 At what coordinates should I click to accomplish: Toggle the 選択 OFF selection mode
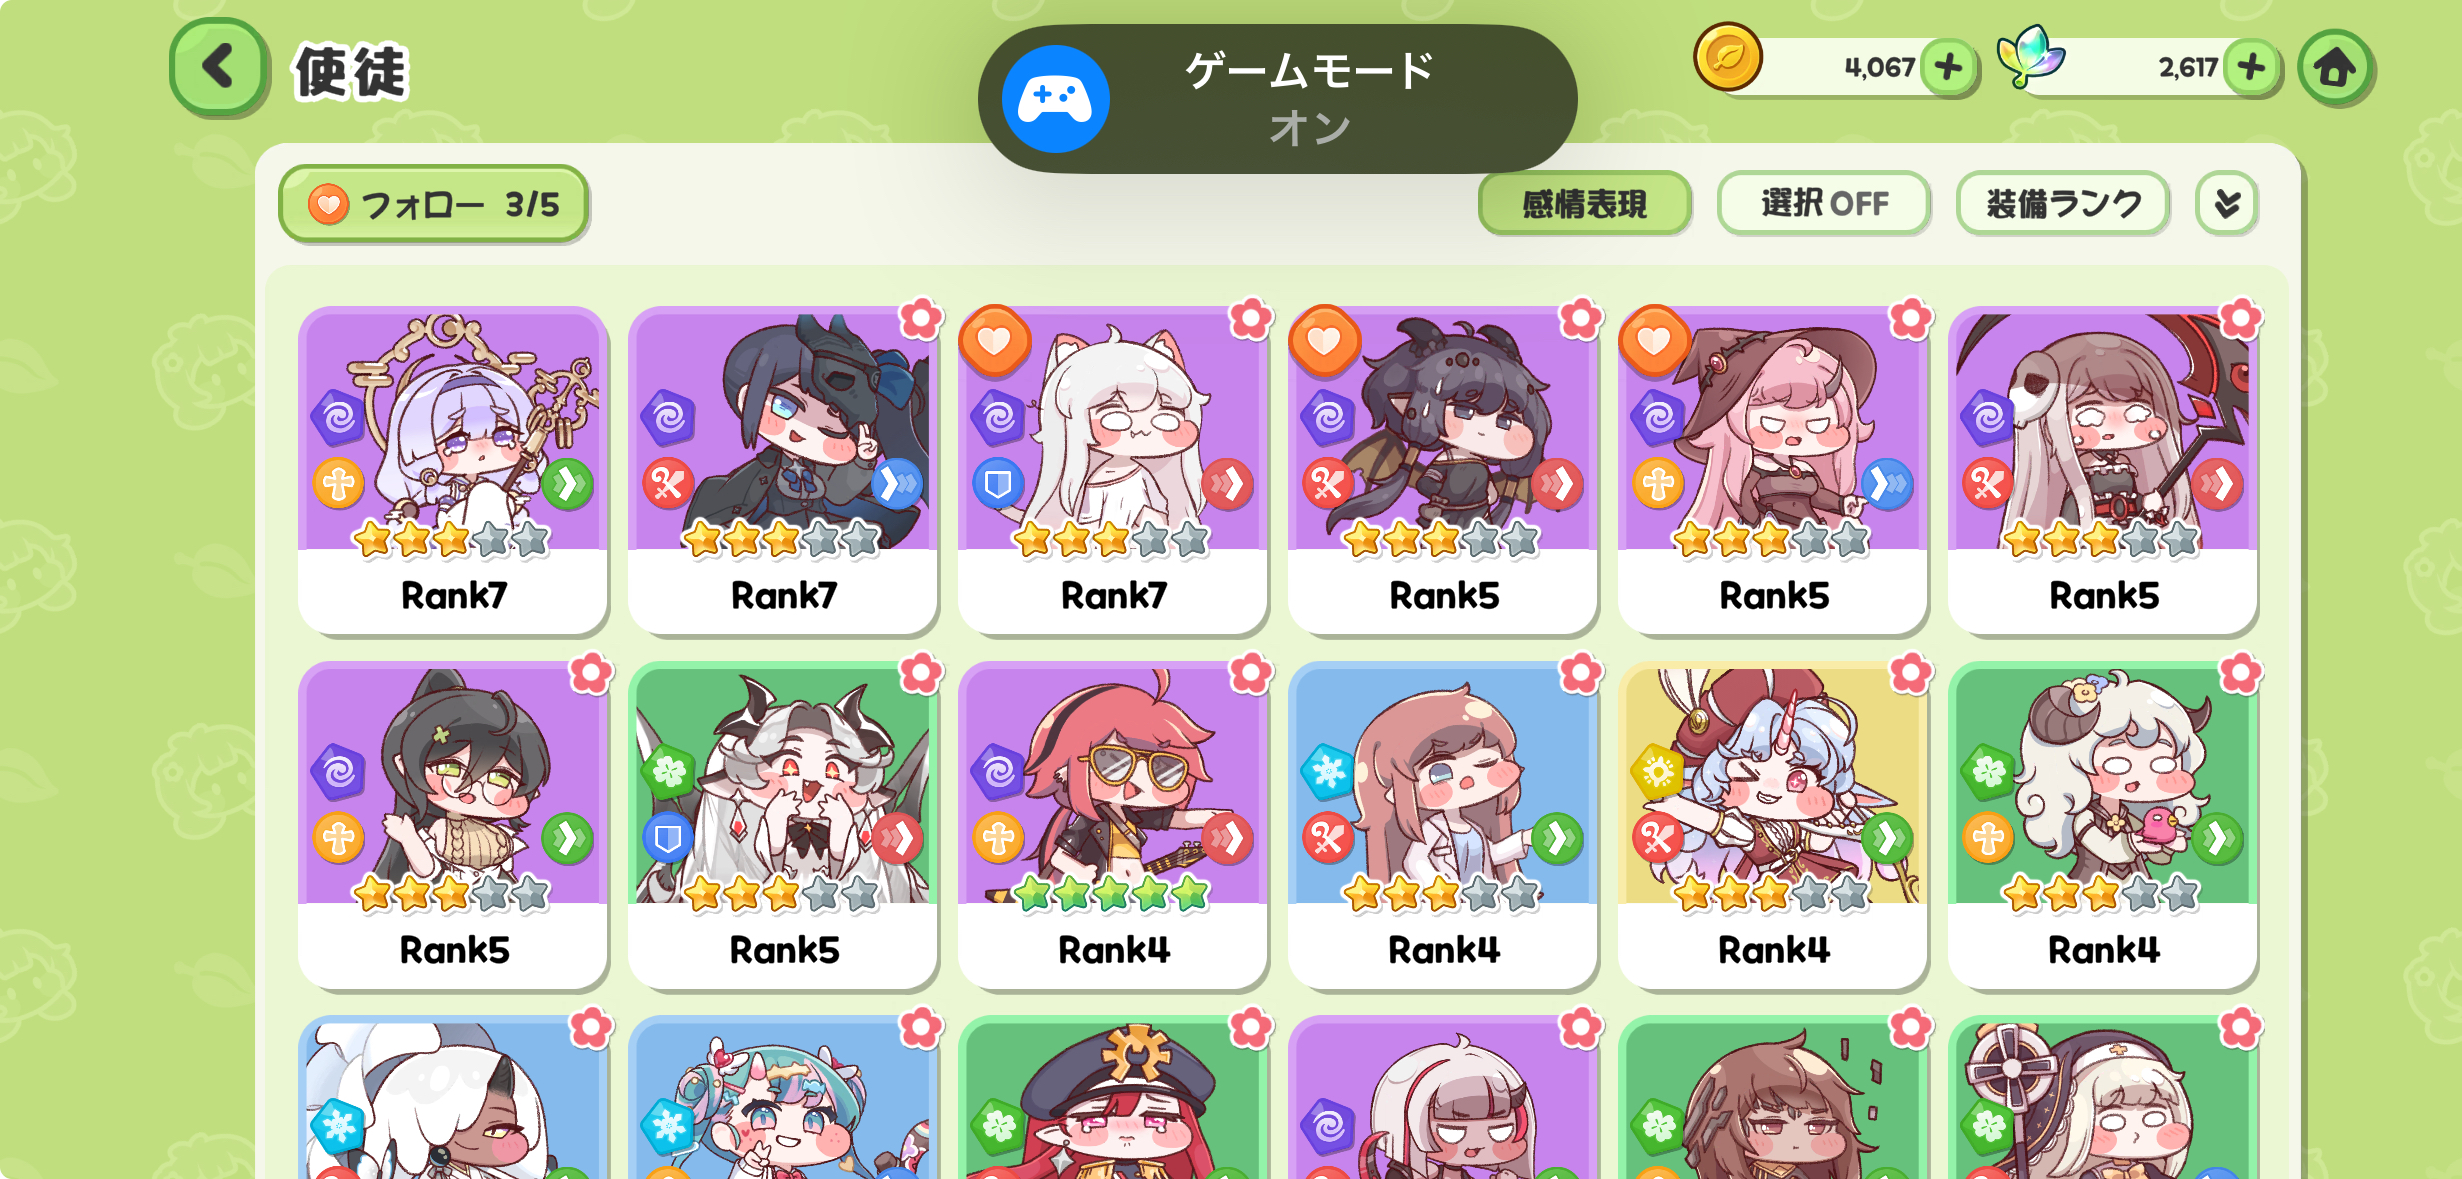tap(1824, 204)
